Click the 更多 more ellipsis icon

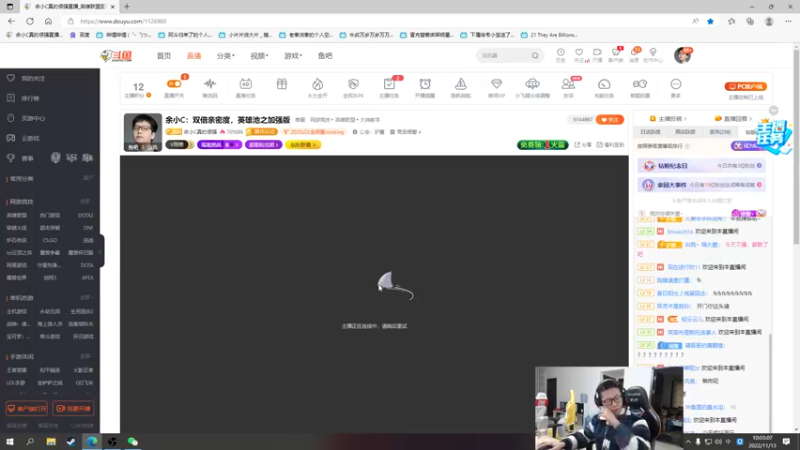tap(676, 84)
